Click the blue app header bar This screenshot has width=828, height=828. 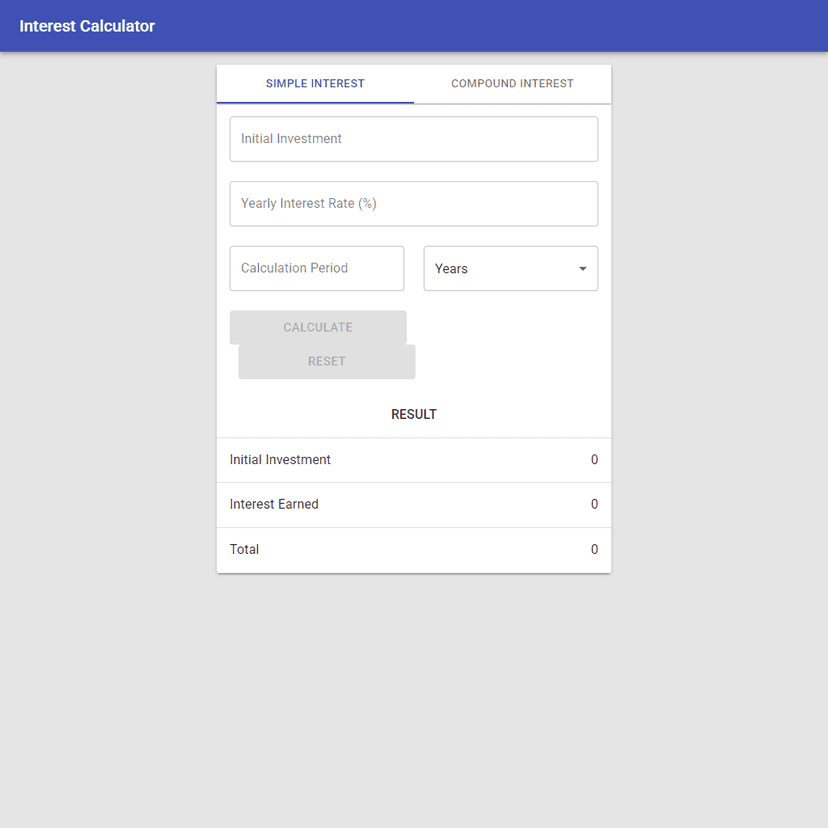[x=414, y=26]
